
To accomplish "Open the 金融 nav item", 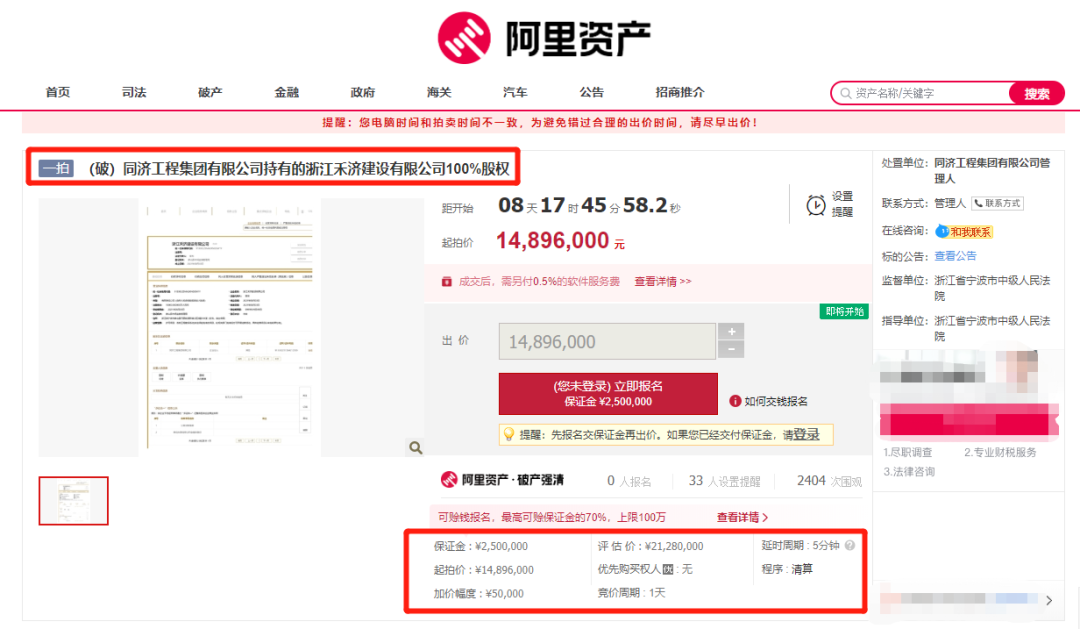I will coord(287,92).
